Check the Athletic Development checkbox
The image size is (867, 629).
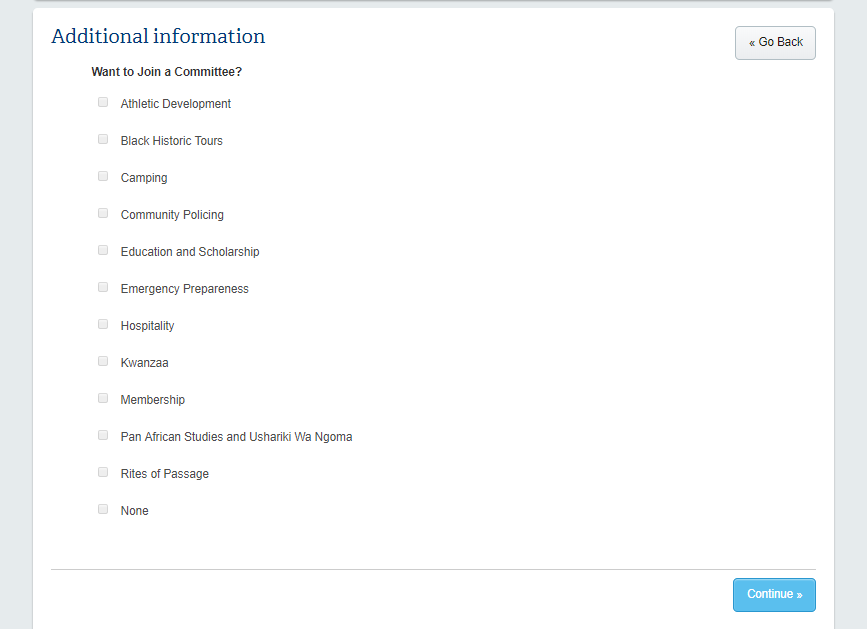pyautogui.click(x=103, y=102)
